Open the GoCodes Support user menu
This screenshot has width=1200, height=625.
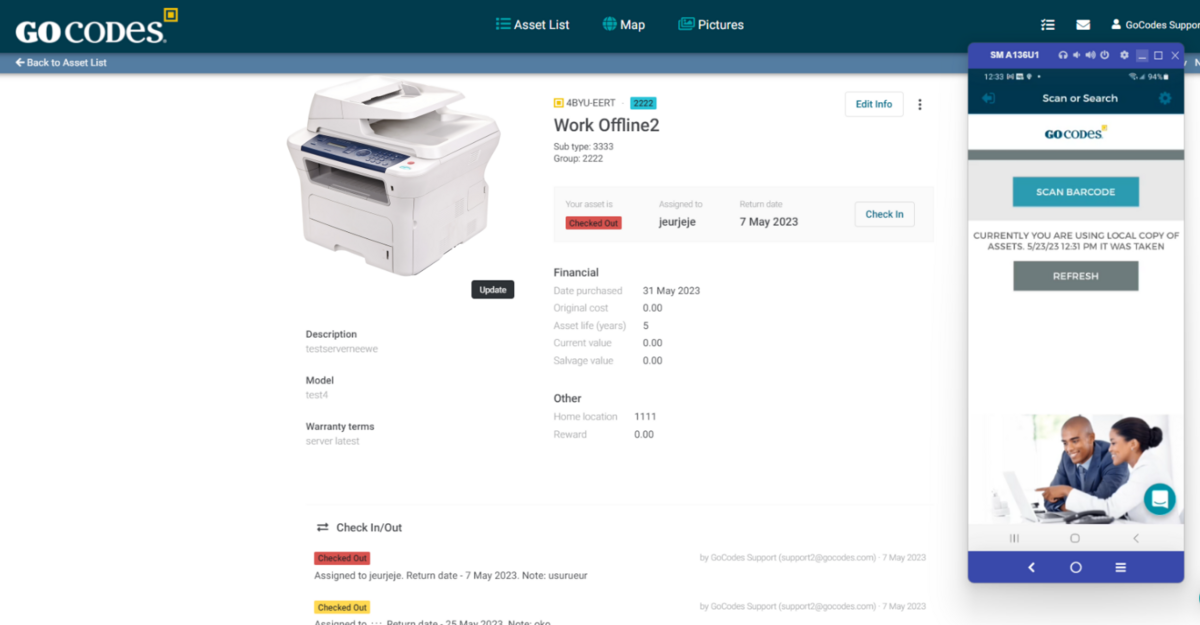(1155, 25)
